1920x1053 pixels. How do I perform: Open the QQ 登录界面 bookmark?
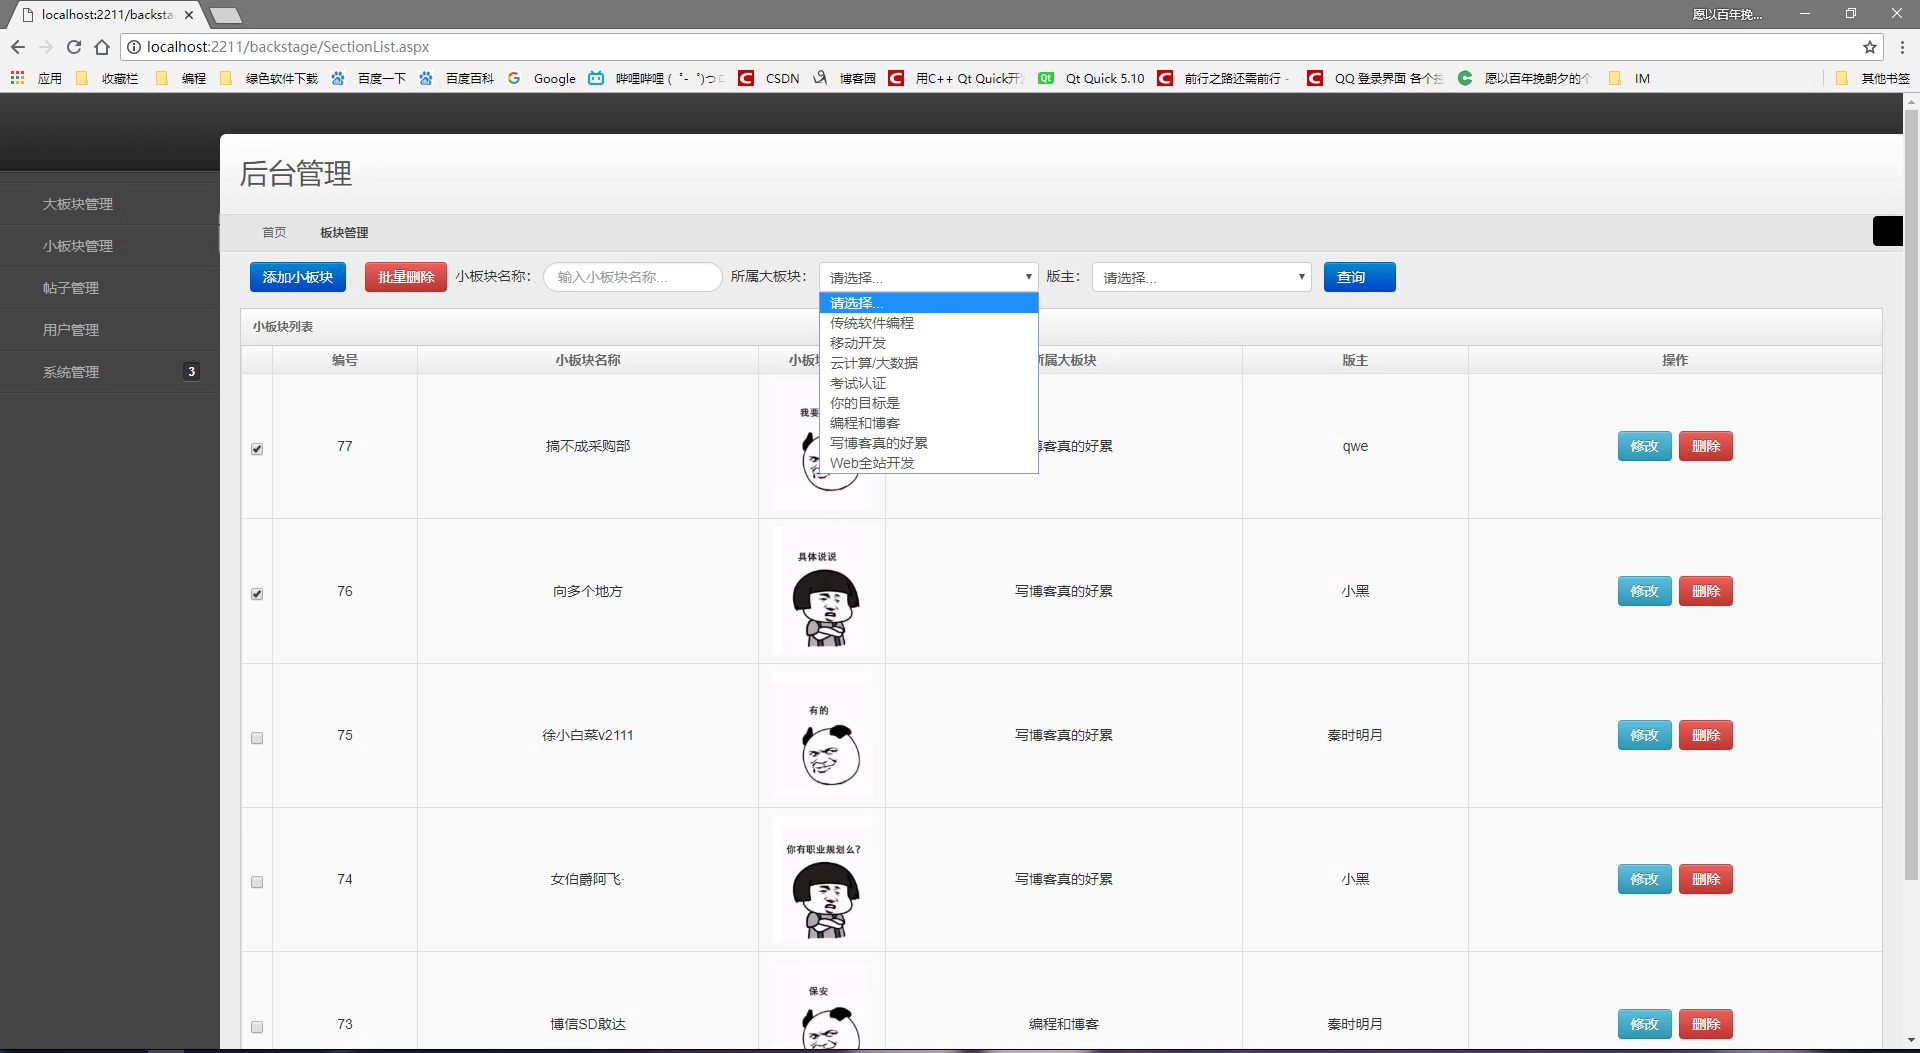(1375, 78)
